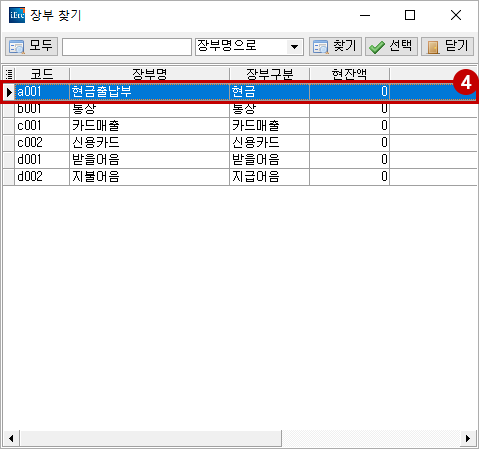Click the horizontal scrollbar thumb
Viewport: 479px width, 449px height.
coord(151,438)
